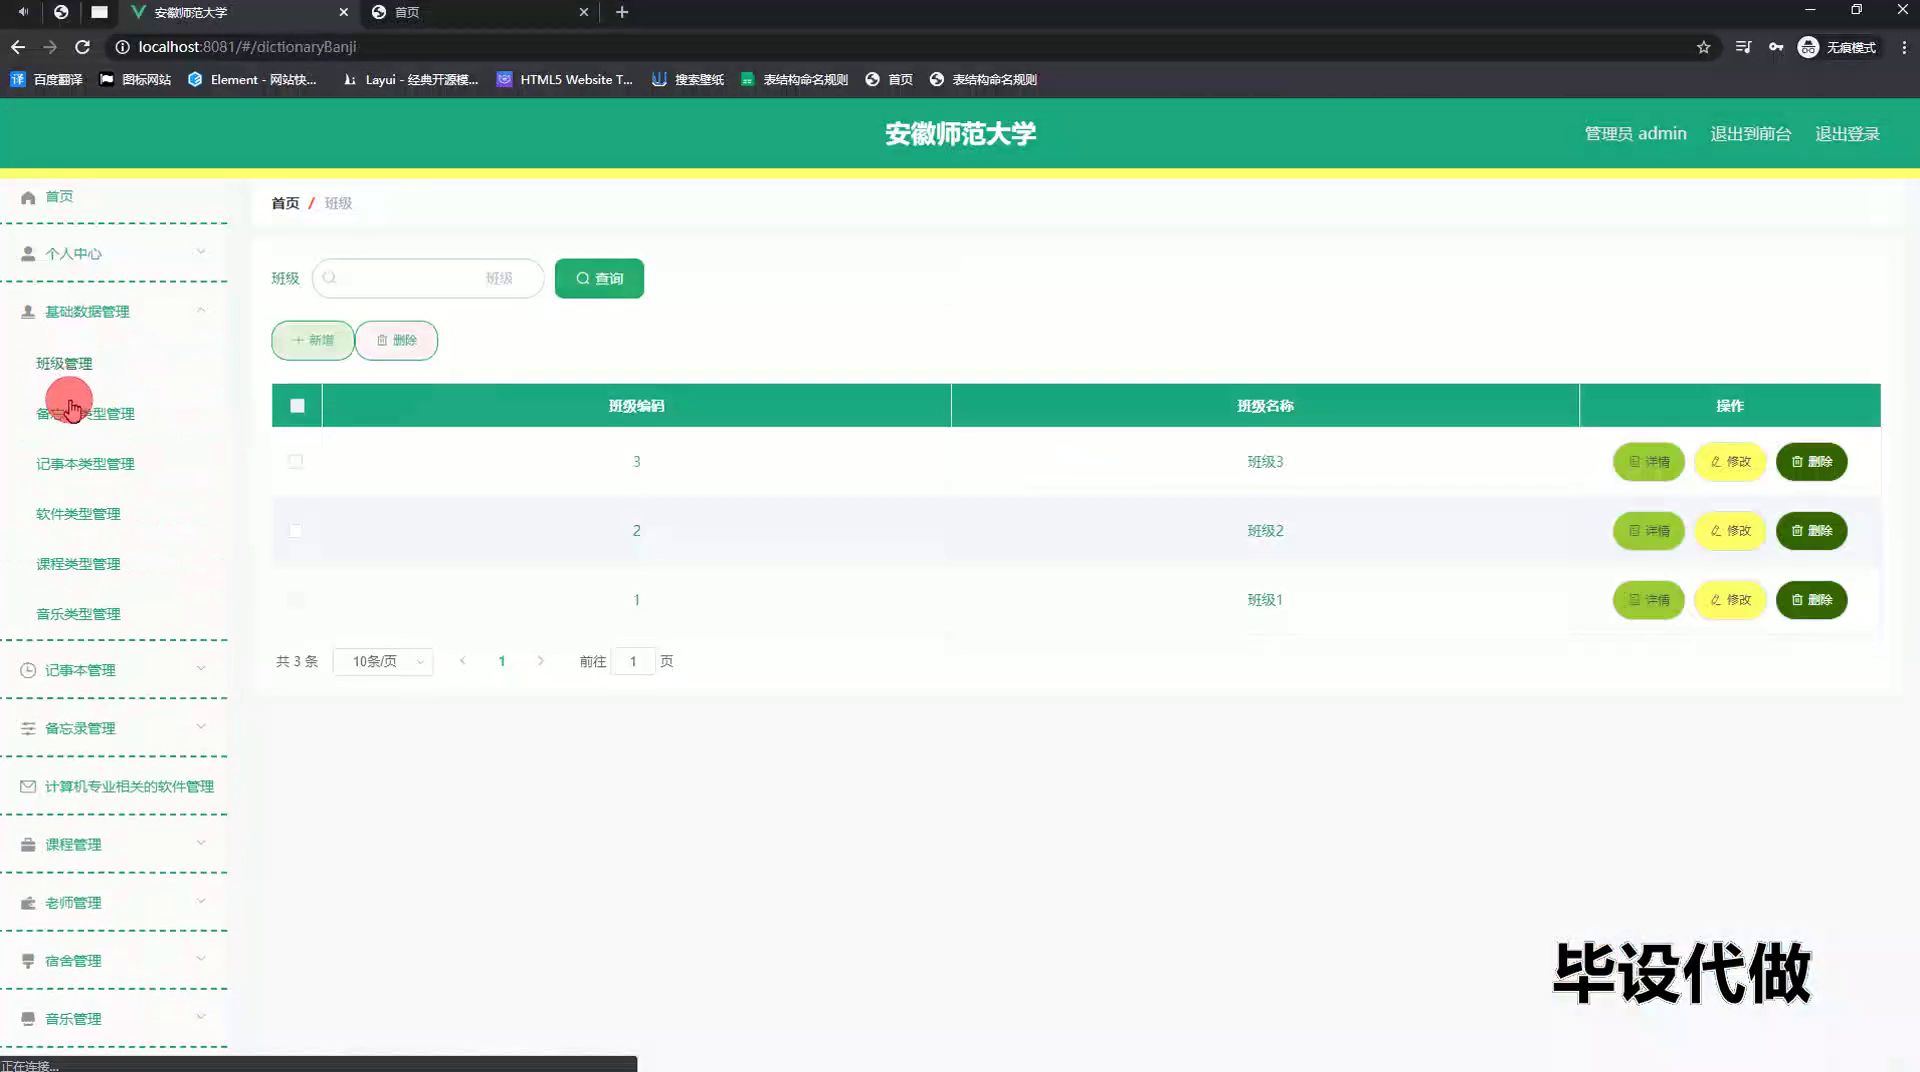This screenshot has height=1072, width=1920.
Task: Click the icon beside 老师管理
Action: coord(28,902)
